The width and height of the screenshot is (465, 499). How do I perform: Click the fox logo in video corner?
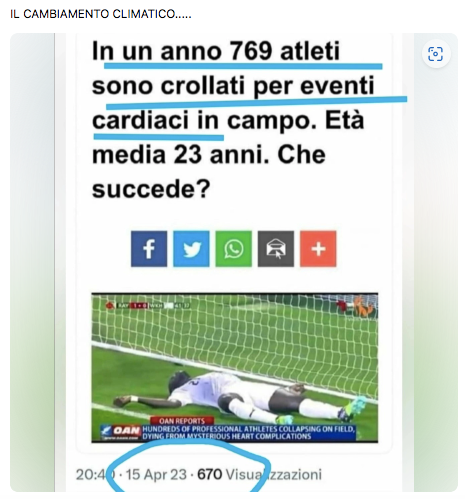(x=364, y=307)
